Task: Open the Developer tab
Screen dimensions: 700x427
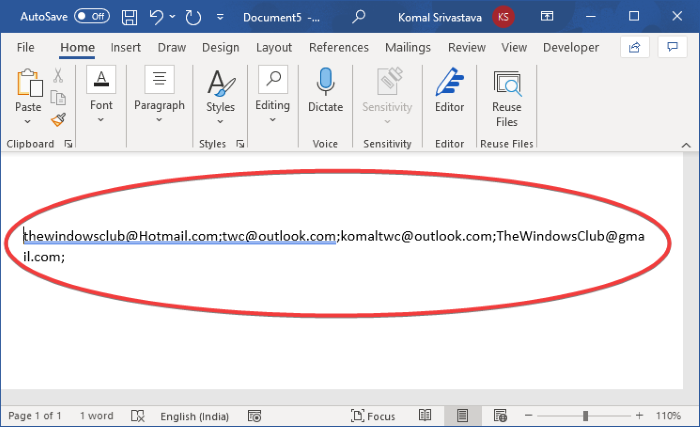Action: coord(571,47)
